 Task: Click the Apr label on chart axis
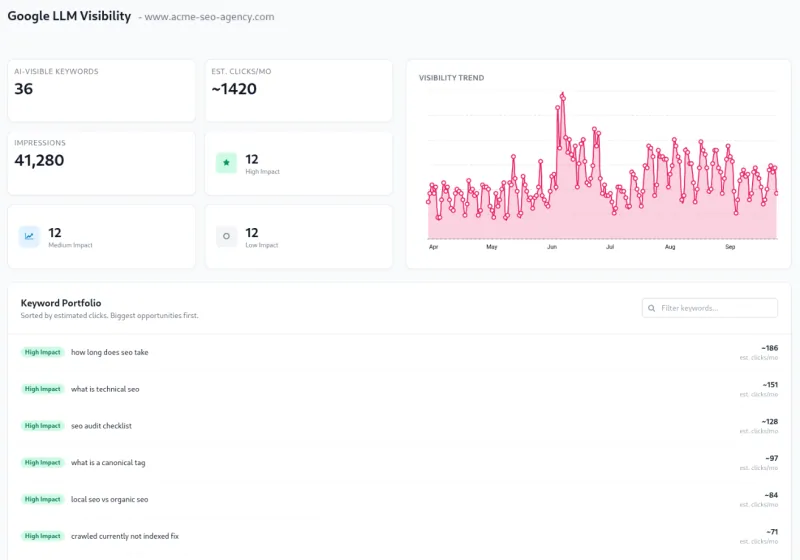pyautogui.click(x=434, y=247)
